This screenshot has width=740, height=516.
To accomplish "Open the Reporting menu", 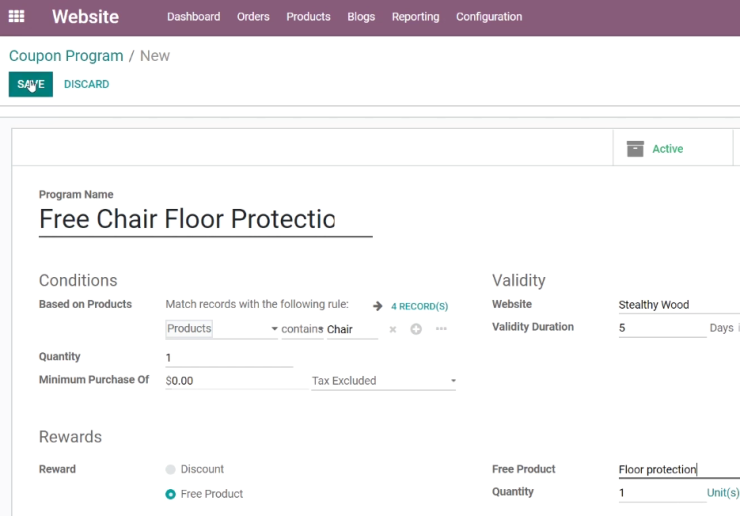I will pyautogui.click(x=415, y=17).
